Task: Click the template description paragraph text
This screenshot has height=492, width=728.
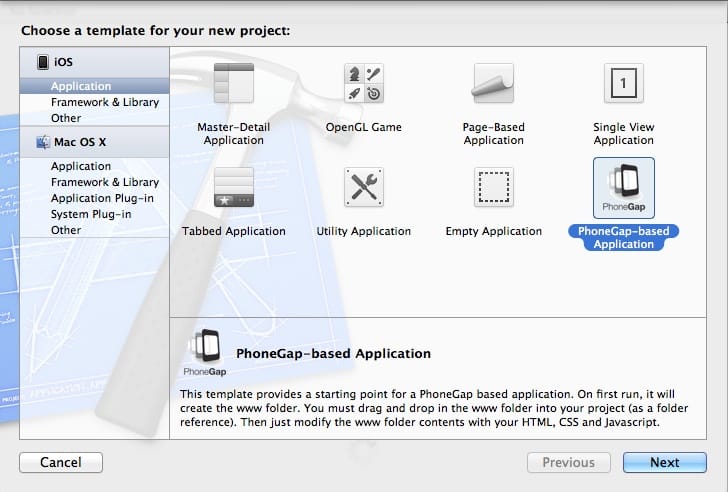Action: point(434,408)
